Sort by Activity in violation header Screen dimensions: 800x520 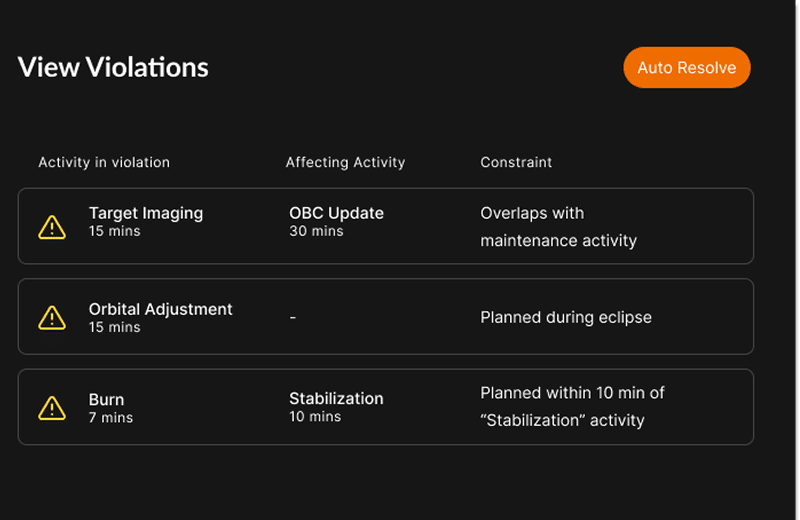104,162
